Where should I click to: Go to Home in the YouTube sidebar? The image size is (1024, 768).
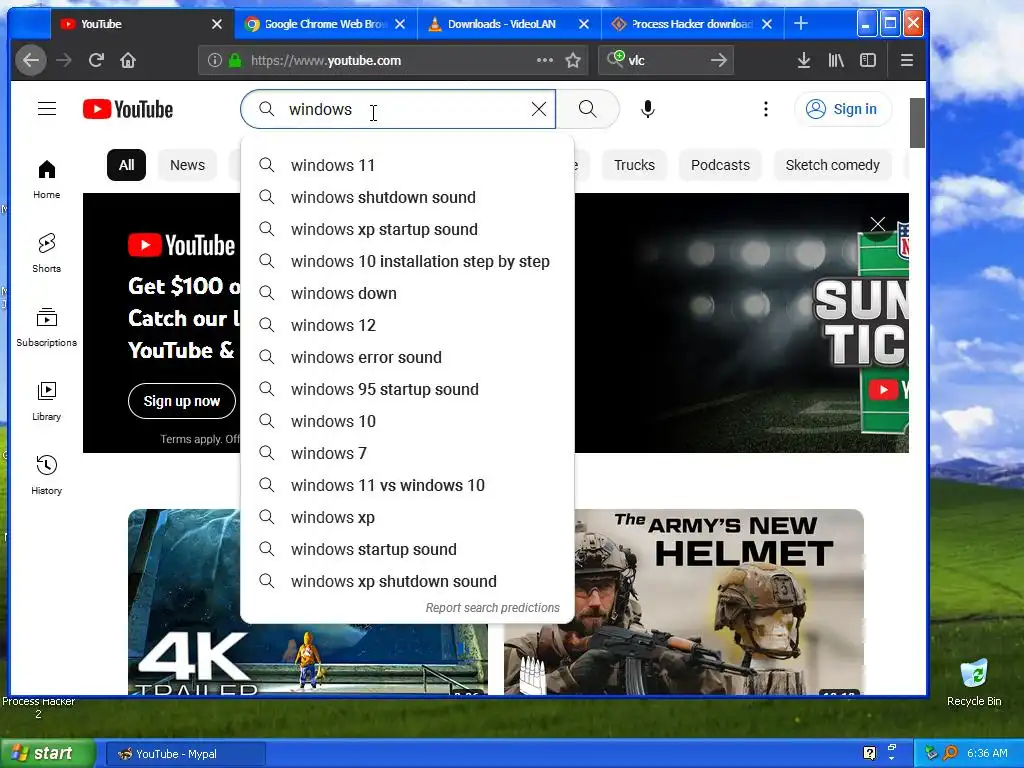[46, 179]
